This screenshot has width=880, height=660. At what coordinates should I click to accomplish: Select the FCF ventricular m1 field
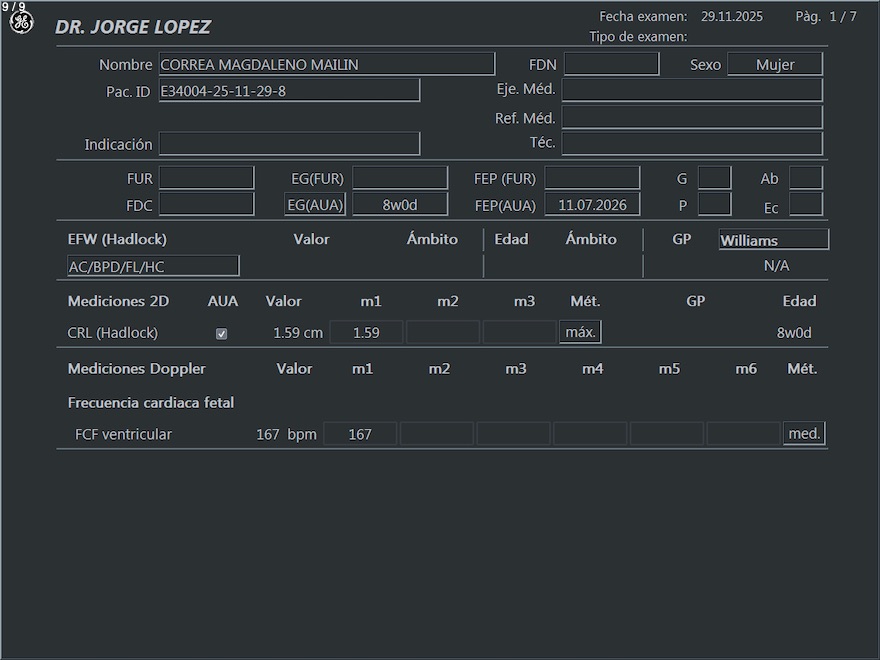(360, 434)
